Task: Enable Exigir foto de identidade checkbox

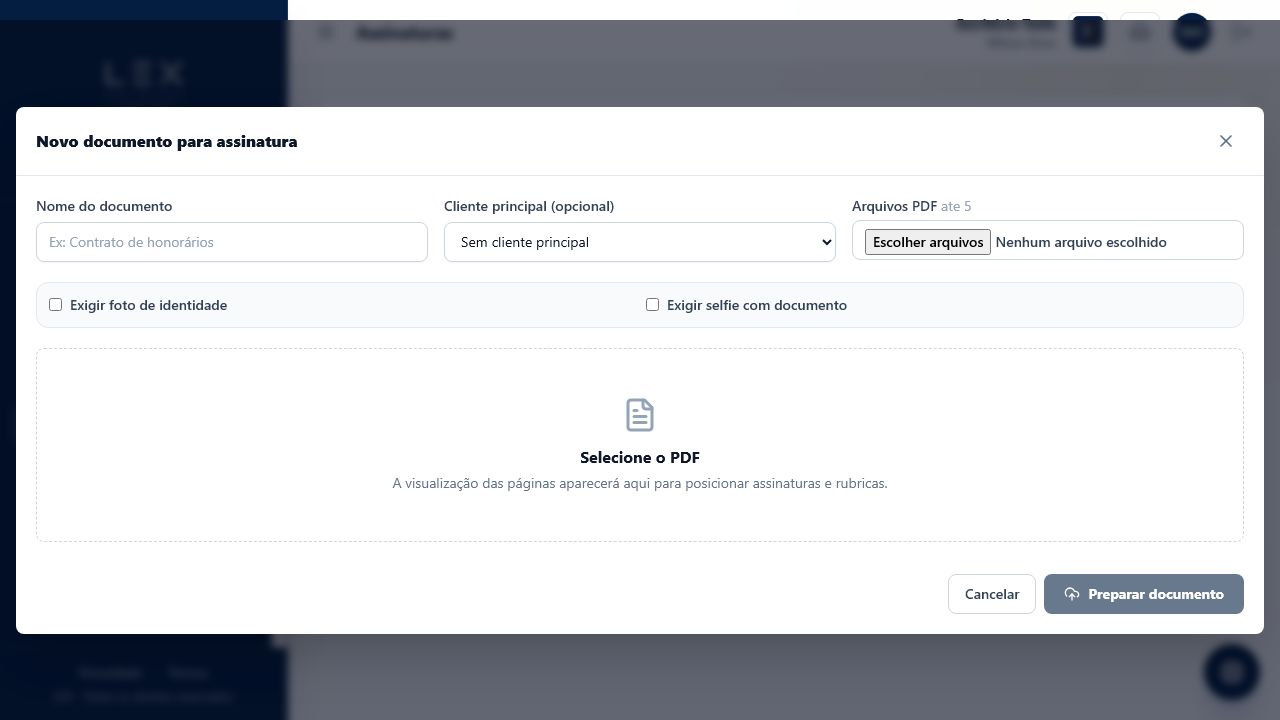Action: [x=56, y=305]
